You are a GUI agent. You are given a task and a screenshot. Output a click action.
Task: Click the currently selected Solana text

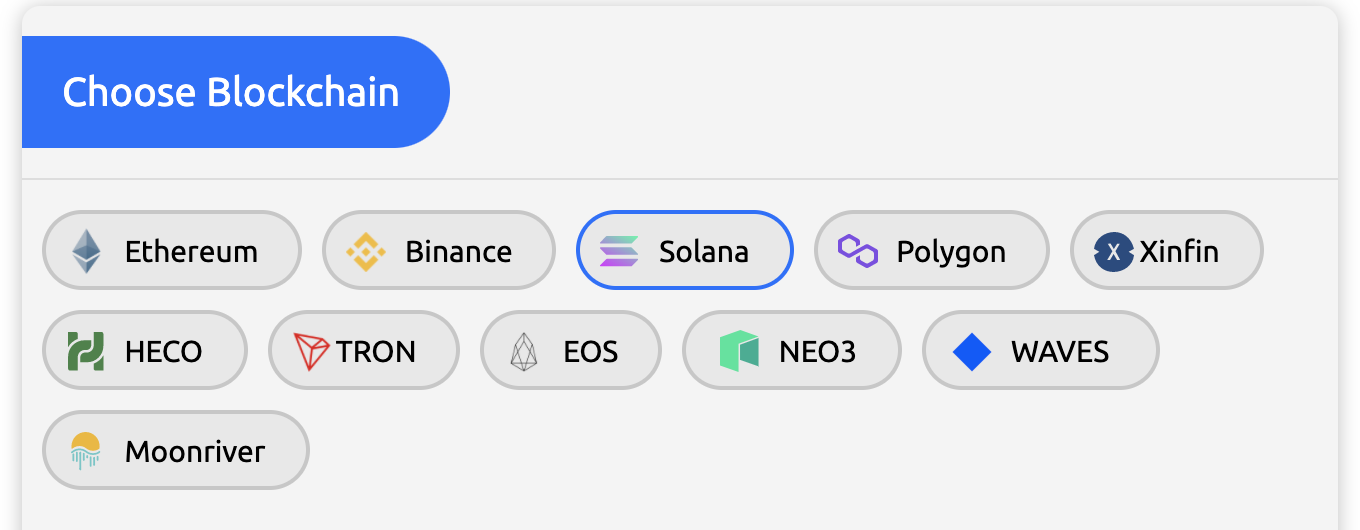pyautogui.click(x=703, y=251)
